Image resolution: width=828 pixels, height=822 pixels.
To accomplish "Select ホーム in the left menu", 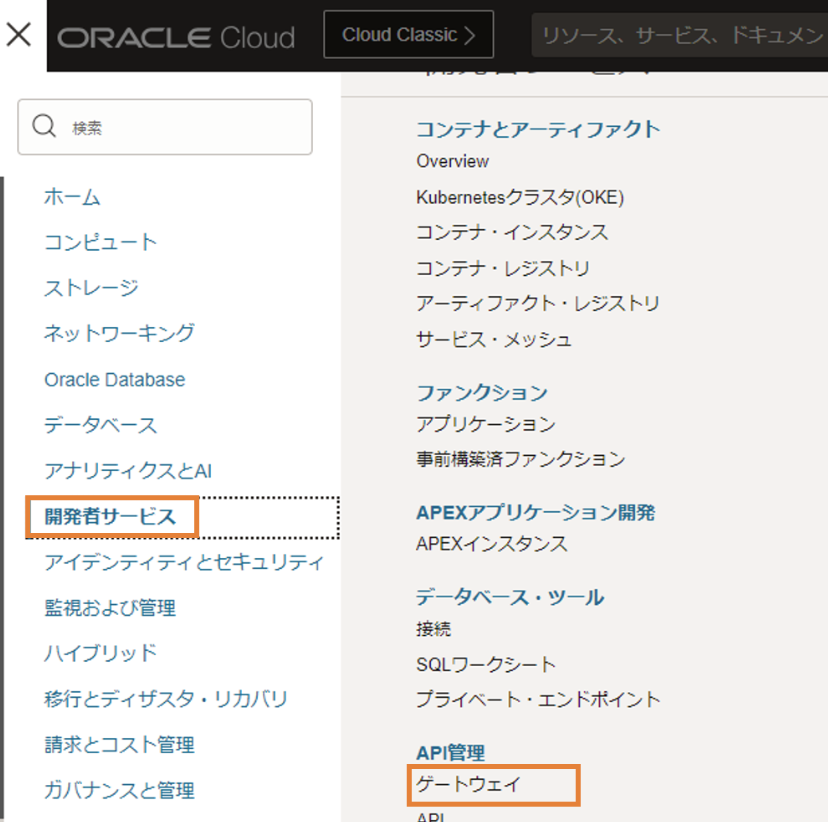I will pos(72,197).
